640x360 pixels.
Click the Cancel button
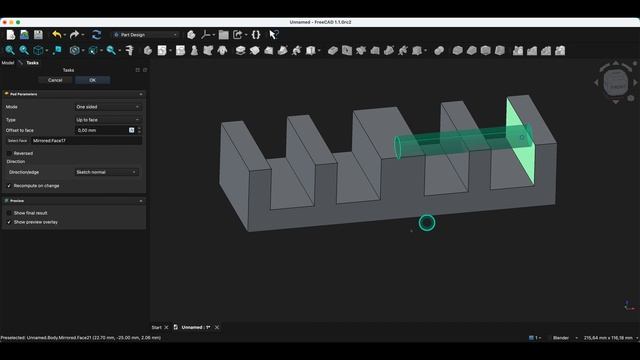tap(55, 80)
